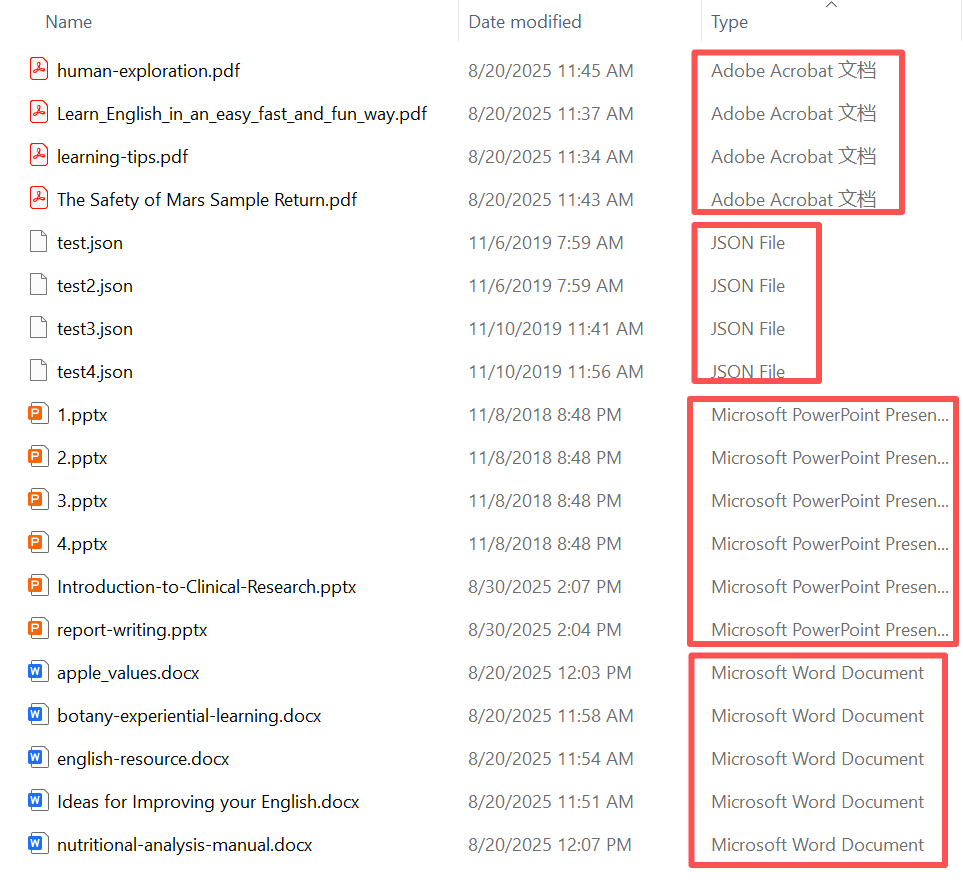Click the file icon beside test2.json
This screenshot has width=963, height=882.
pos(39,284)
